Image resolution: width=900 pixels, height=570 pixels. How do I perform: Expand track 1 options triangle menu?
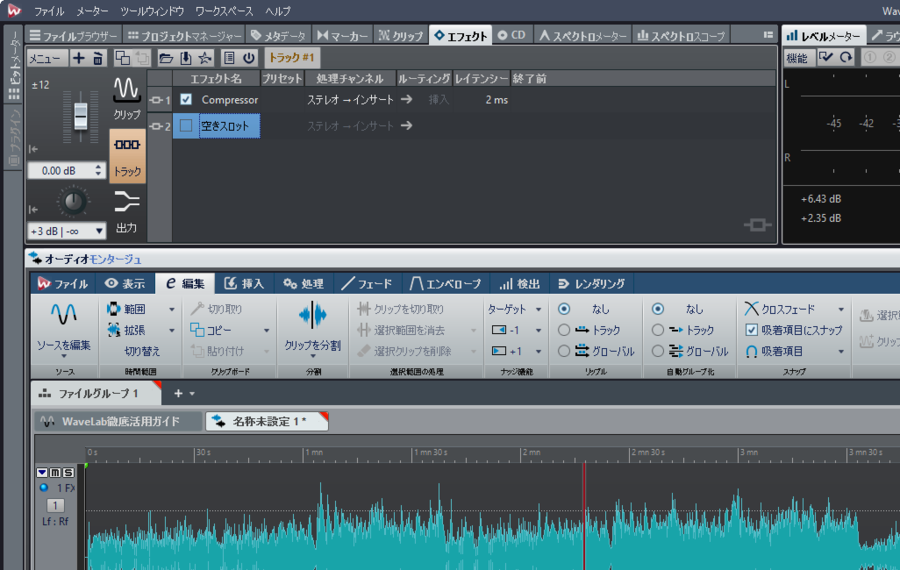[x=42, y=472]
